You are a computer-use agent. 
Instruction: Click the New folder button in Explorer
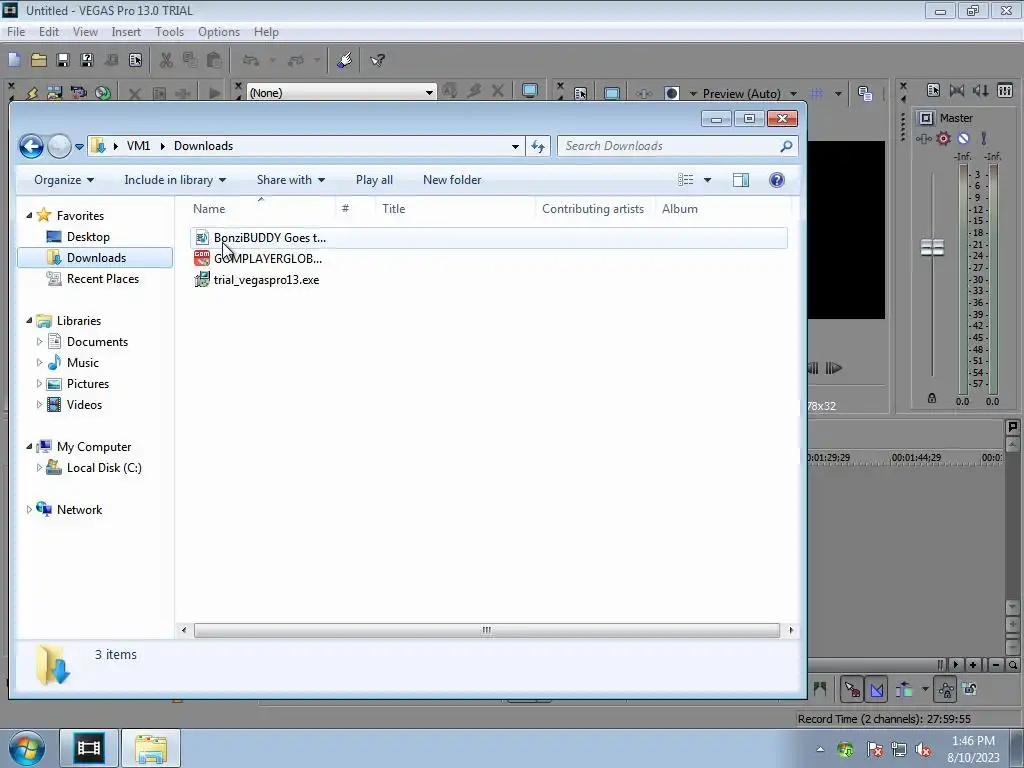click(x=452, y=180)
